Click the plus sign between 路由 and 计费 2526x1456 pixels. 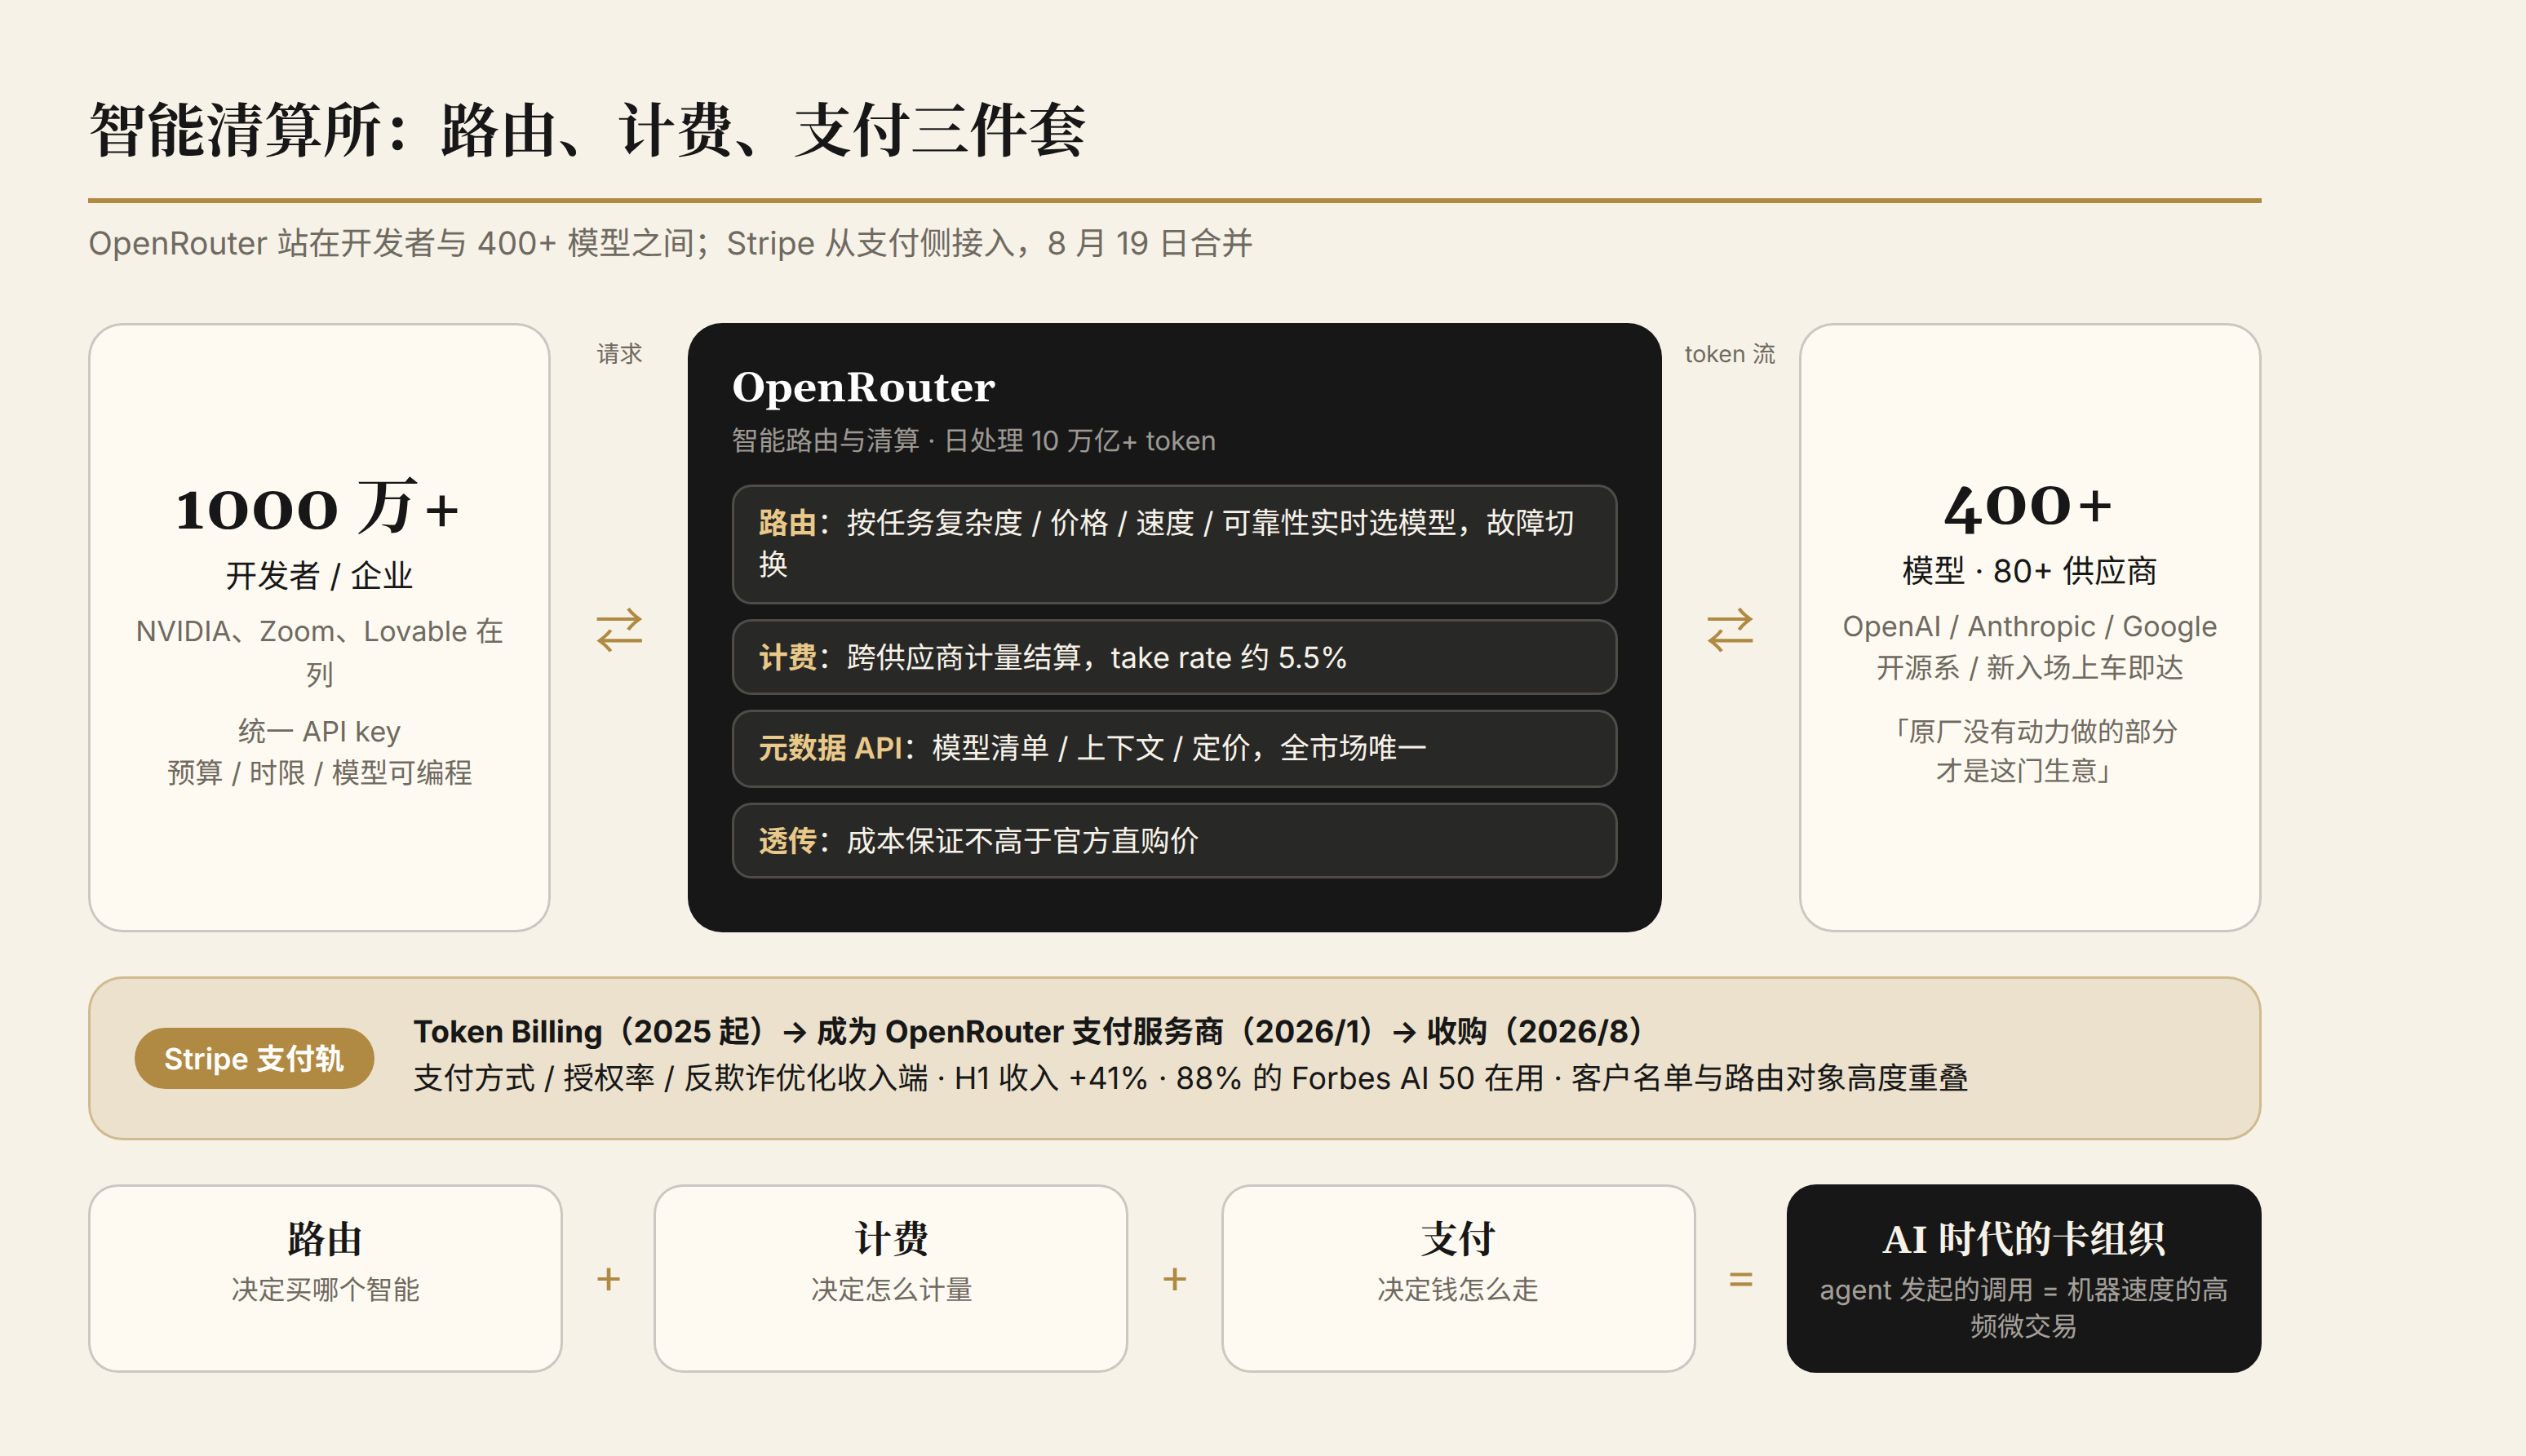pos(608,1279)
